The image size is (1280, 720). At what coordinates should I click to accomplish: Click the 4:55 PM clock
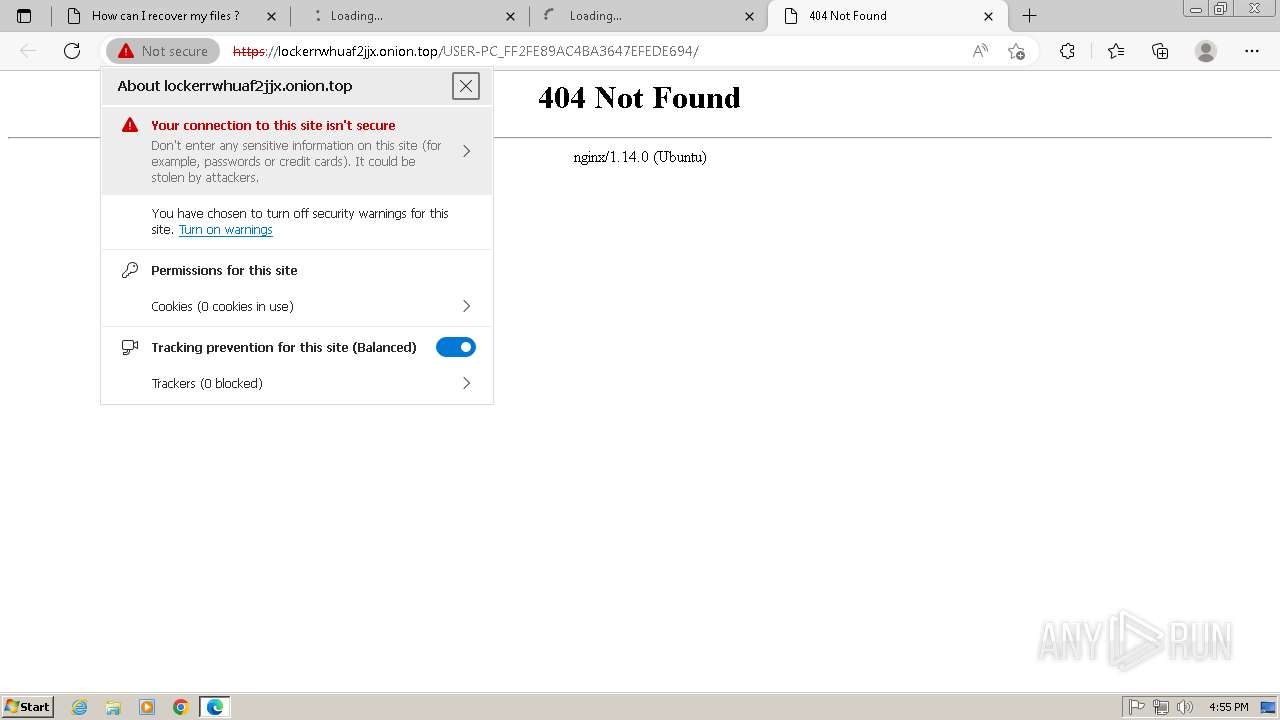[1228, 707]
